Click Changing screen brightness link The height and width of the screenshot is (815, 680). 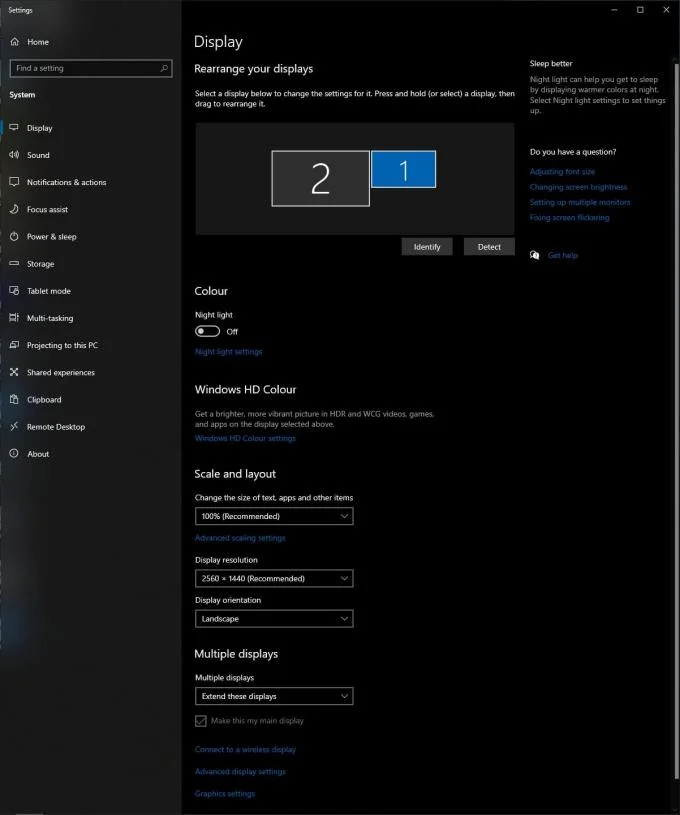click(578, 187)
